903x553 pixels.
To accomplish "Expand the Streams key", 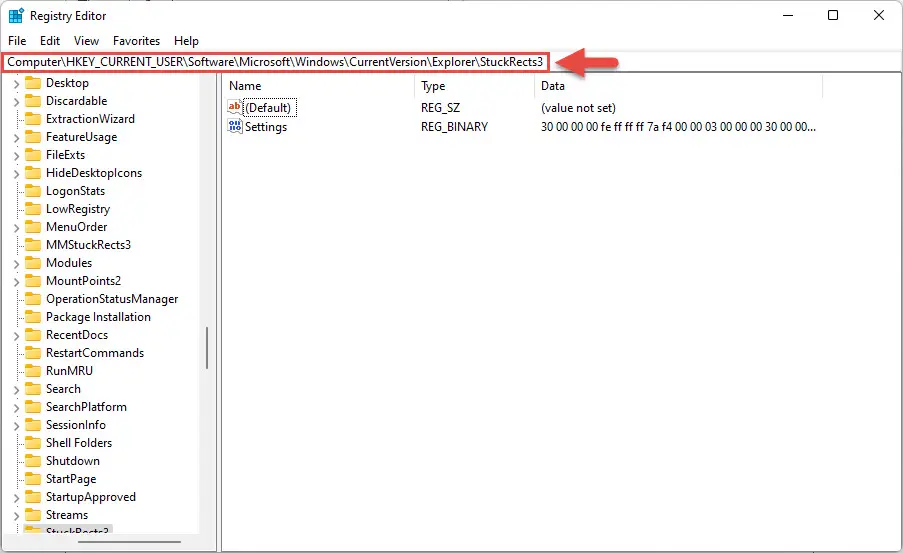I will click(x=16, y=516).
